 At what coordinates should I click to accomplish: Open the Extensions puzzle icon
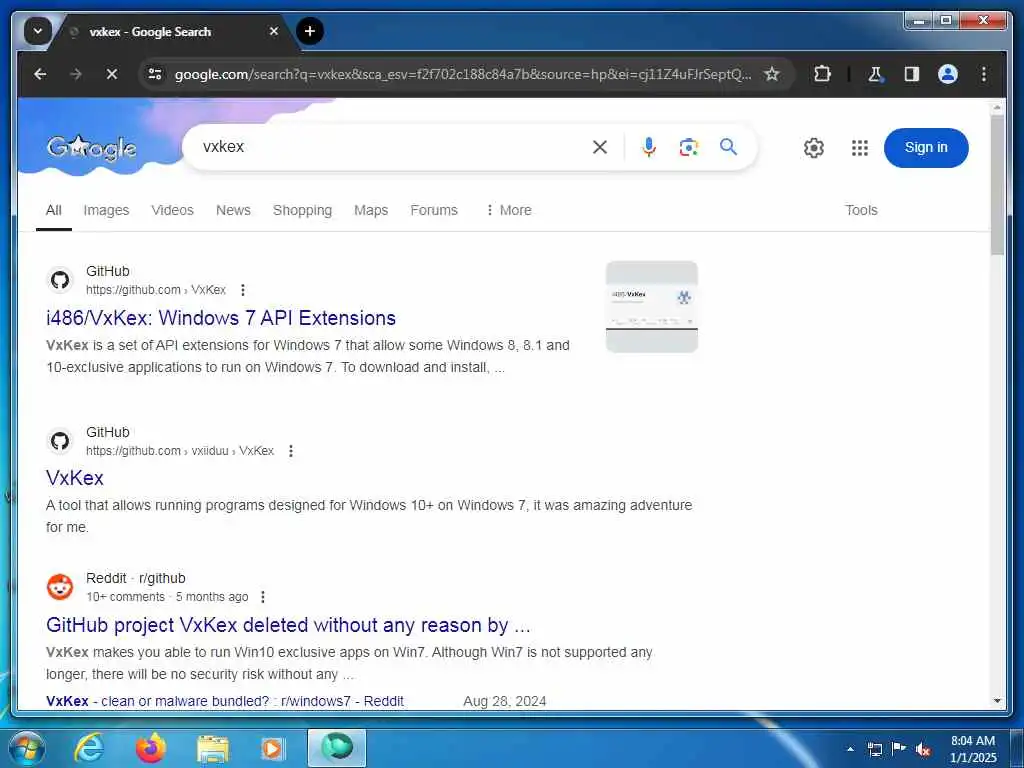(822, 74)
